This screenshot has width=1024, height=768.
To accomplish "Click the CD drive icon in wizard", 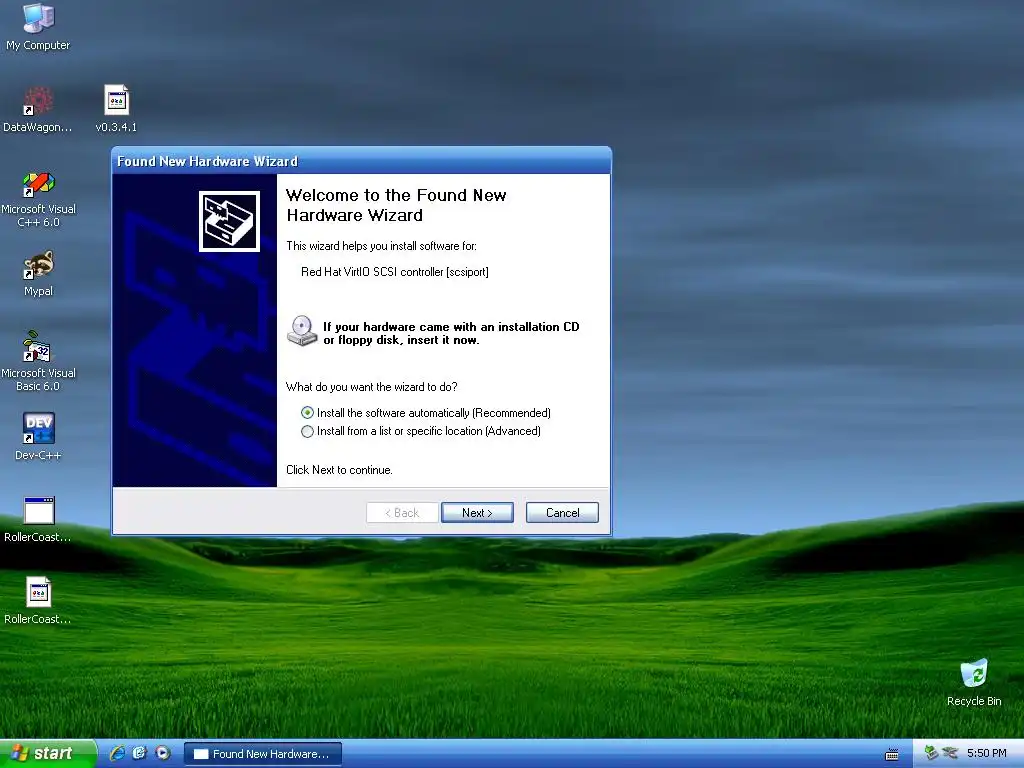I will (x=302, y=330).
